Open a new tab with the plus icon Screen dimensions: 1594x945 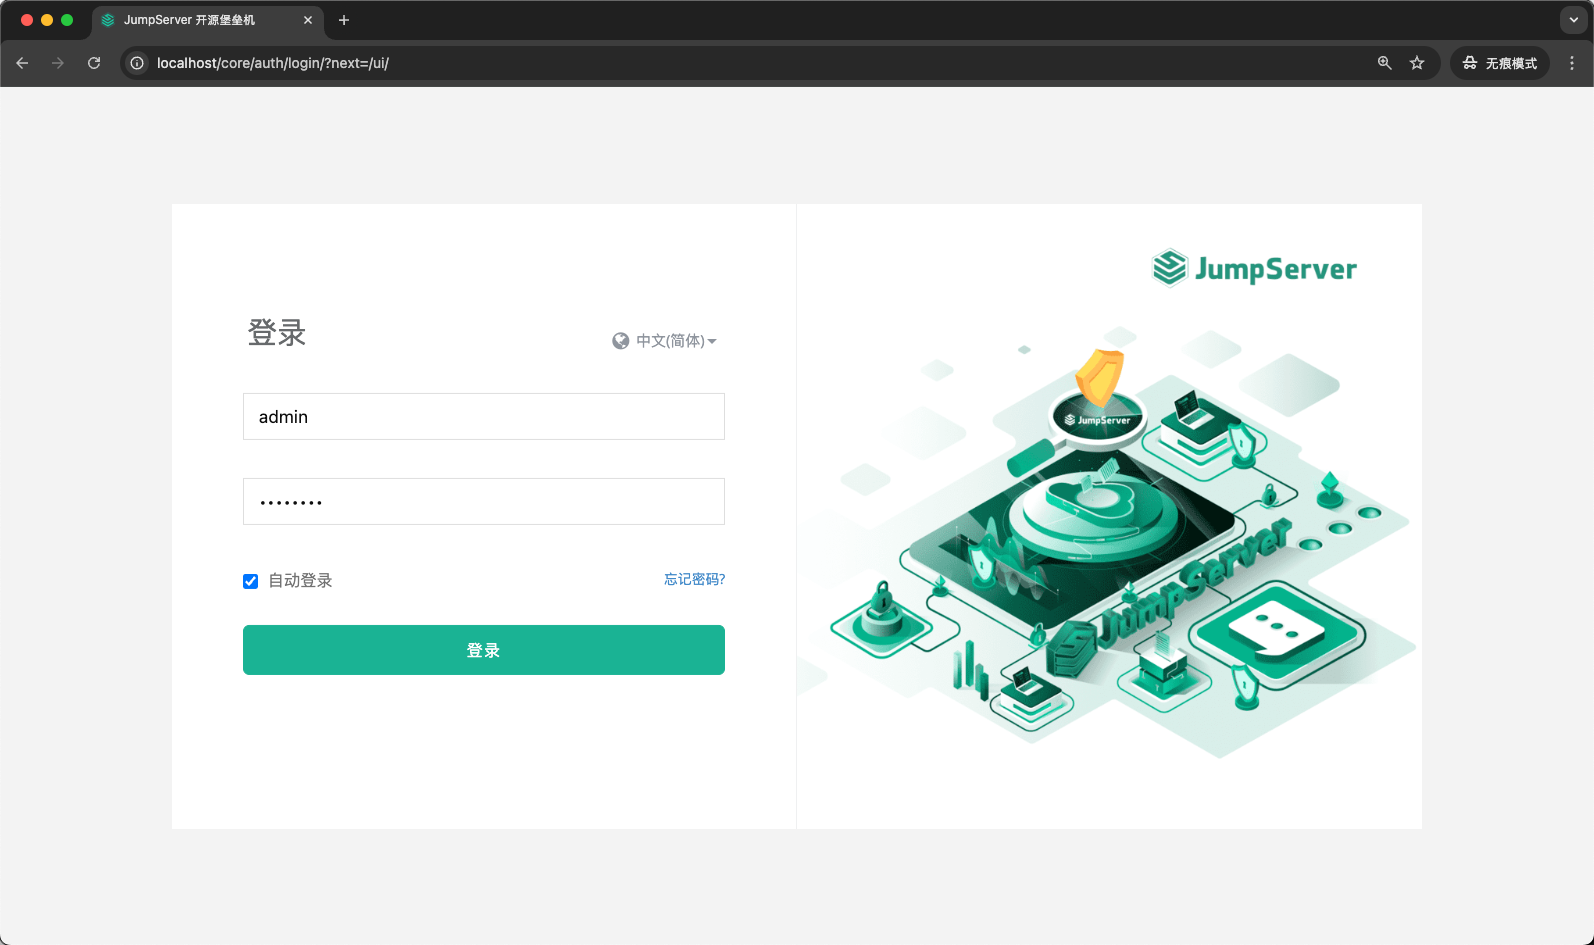click(x=344, y=20)
